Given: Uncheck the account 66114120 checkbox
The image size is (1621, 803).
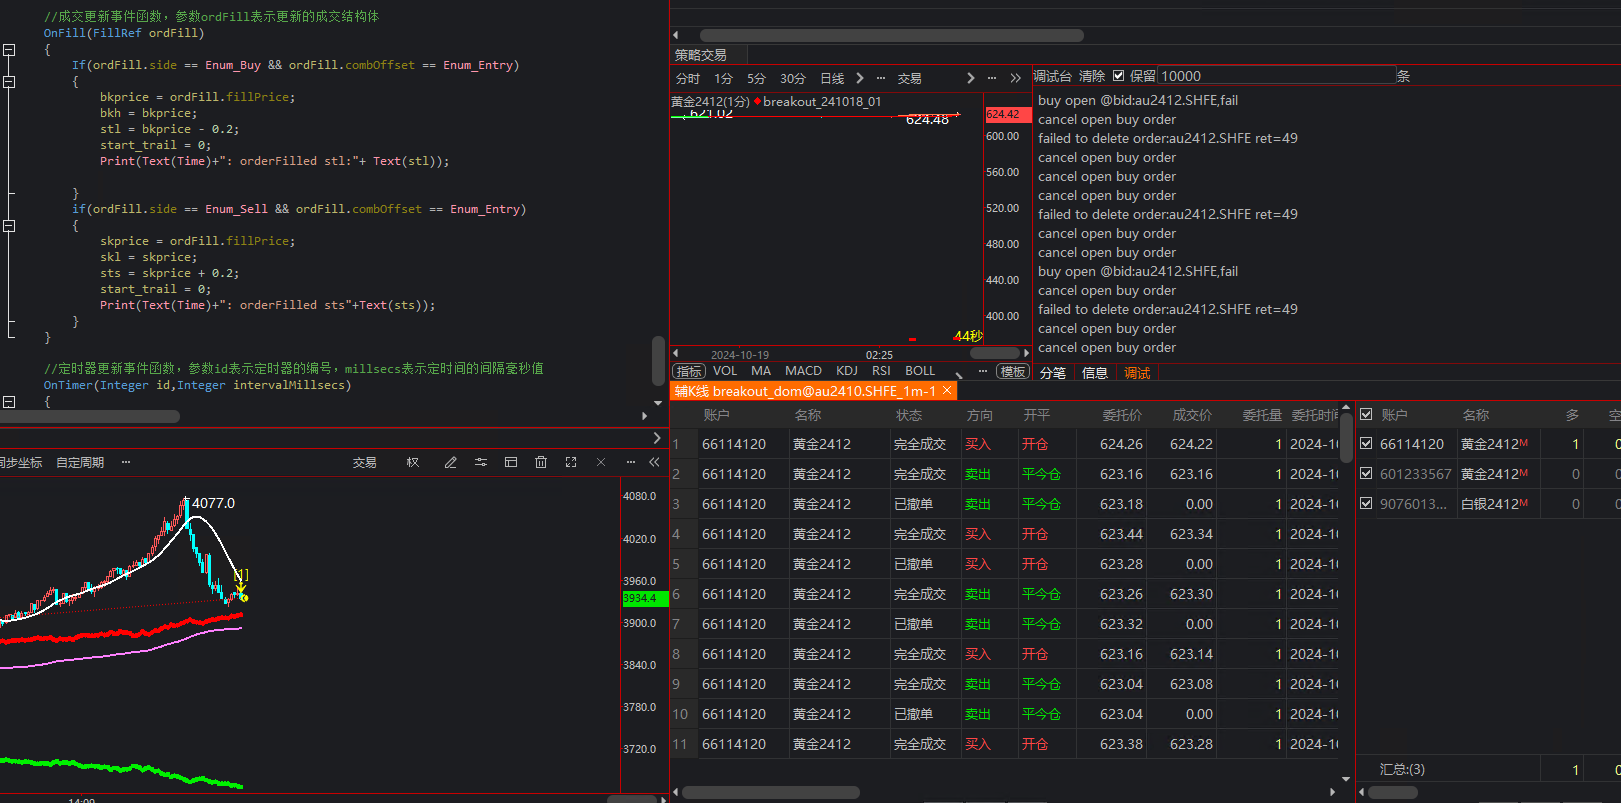Looking at the screenshot, I should (x=1366, y=444).
